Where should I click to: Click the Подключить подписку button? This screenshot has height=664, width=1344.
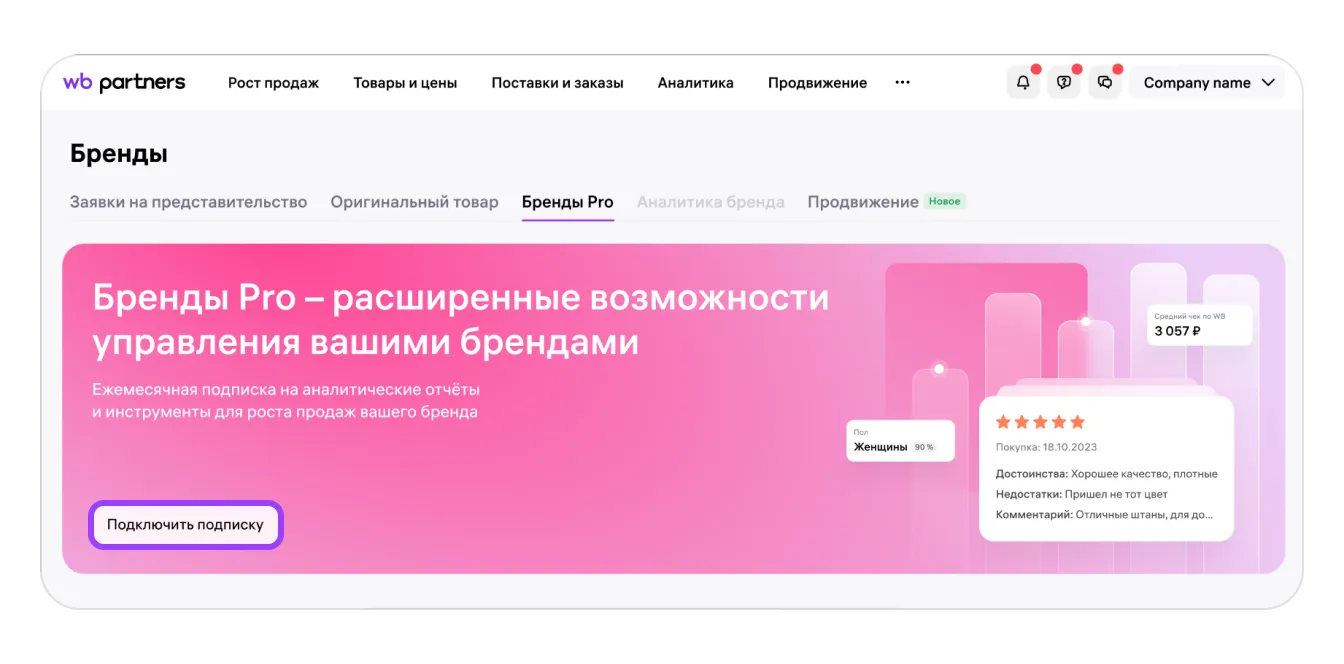pyautogui.click(x=186, y=525)
